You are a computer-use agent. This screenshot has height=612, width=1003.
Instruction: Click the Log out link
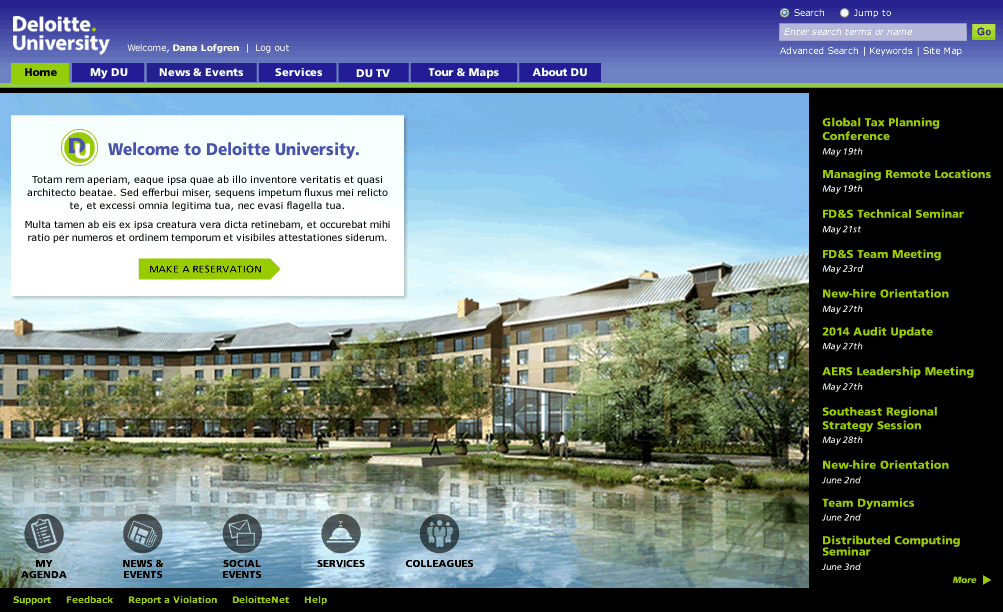272,48
